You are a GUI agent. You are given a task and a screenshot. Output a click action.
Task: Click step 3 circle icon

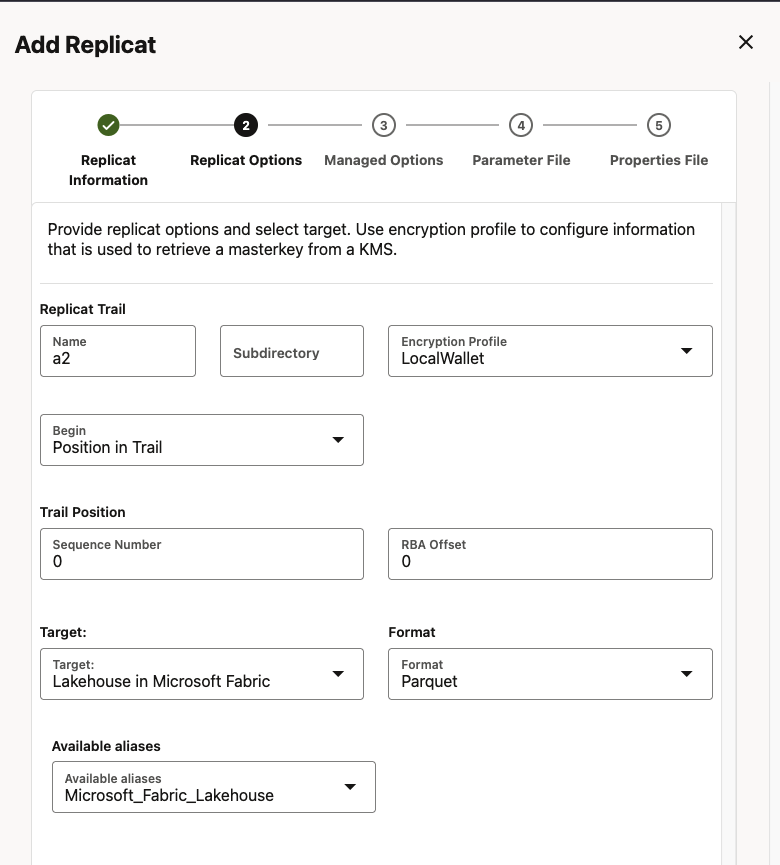[x=383, y=125]
